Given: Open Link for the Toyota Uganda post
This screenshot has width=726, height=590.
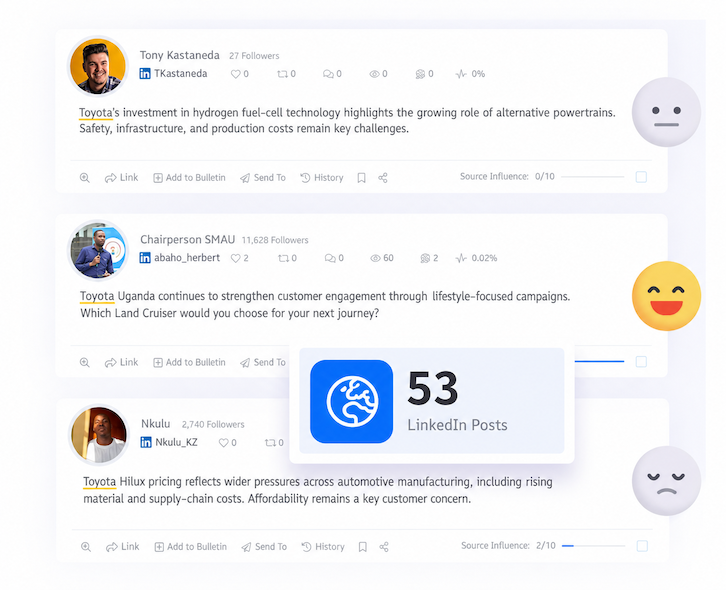Looking at the screenshot, I should pyautogui.click(x=121, y=363).
